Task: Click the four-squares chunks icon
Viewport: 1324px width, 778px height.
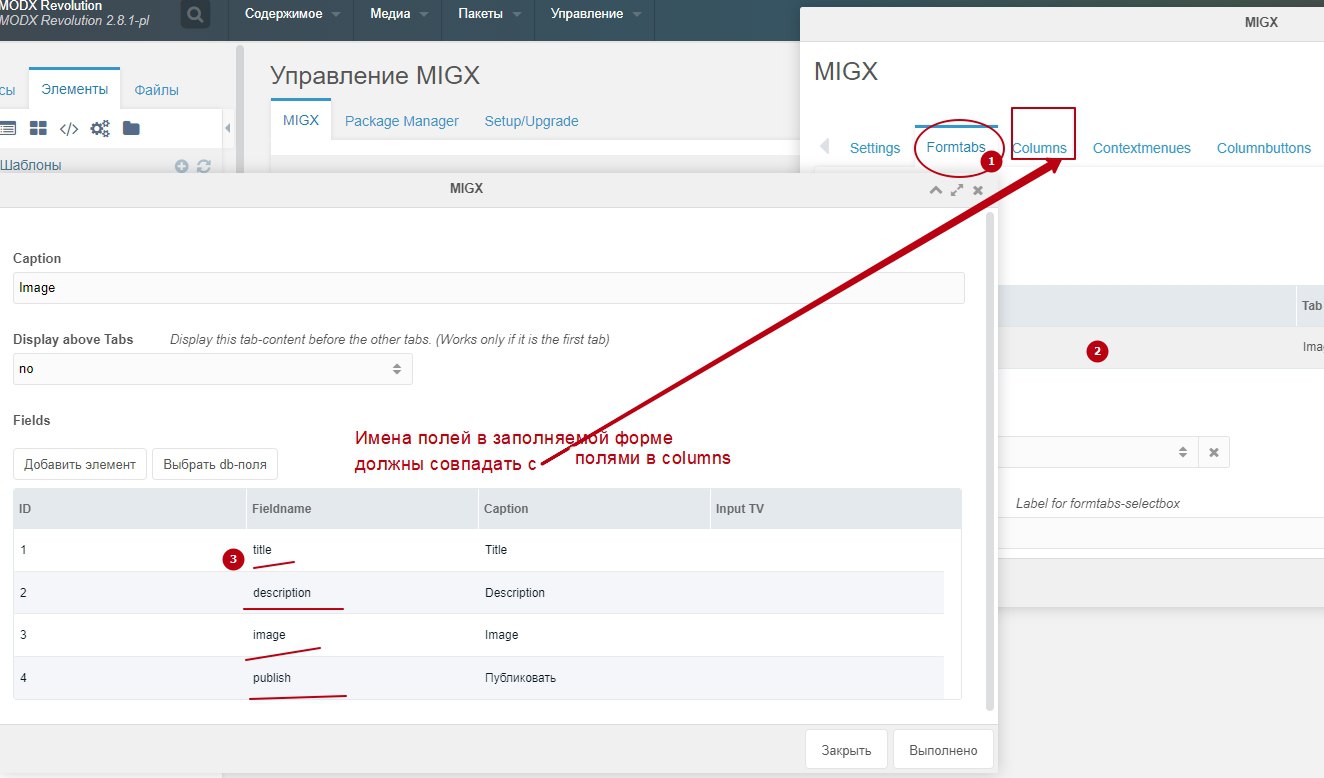Action: [x=38, y=128]
